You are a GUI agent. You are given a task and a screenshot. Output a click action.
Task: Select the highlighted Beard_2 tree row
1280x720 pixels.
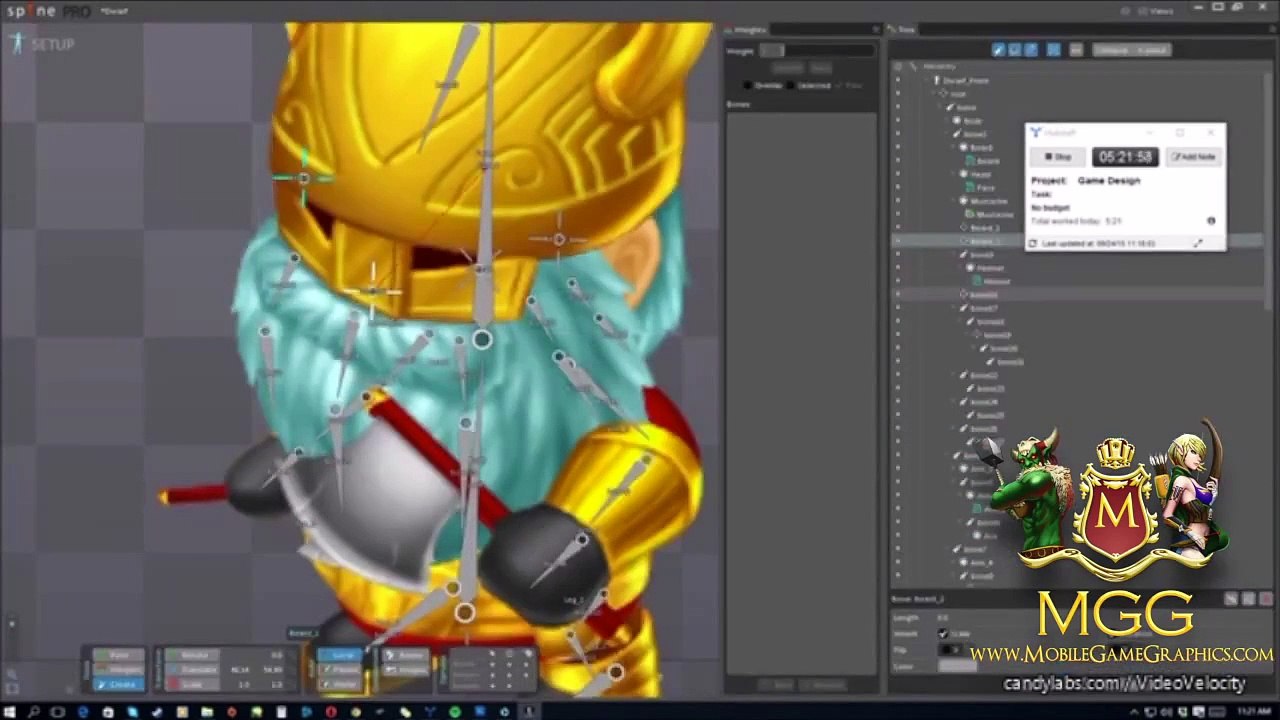tap(1078, 241)
